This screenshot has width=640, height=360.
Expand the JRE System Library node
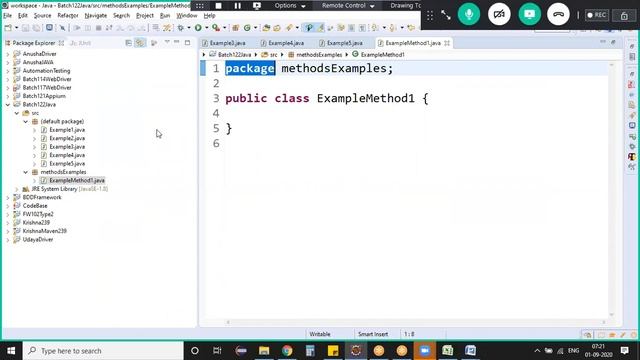click(17, 189)
